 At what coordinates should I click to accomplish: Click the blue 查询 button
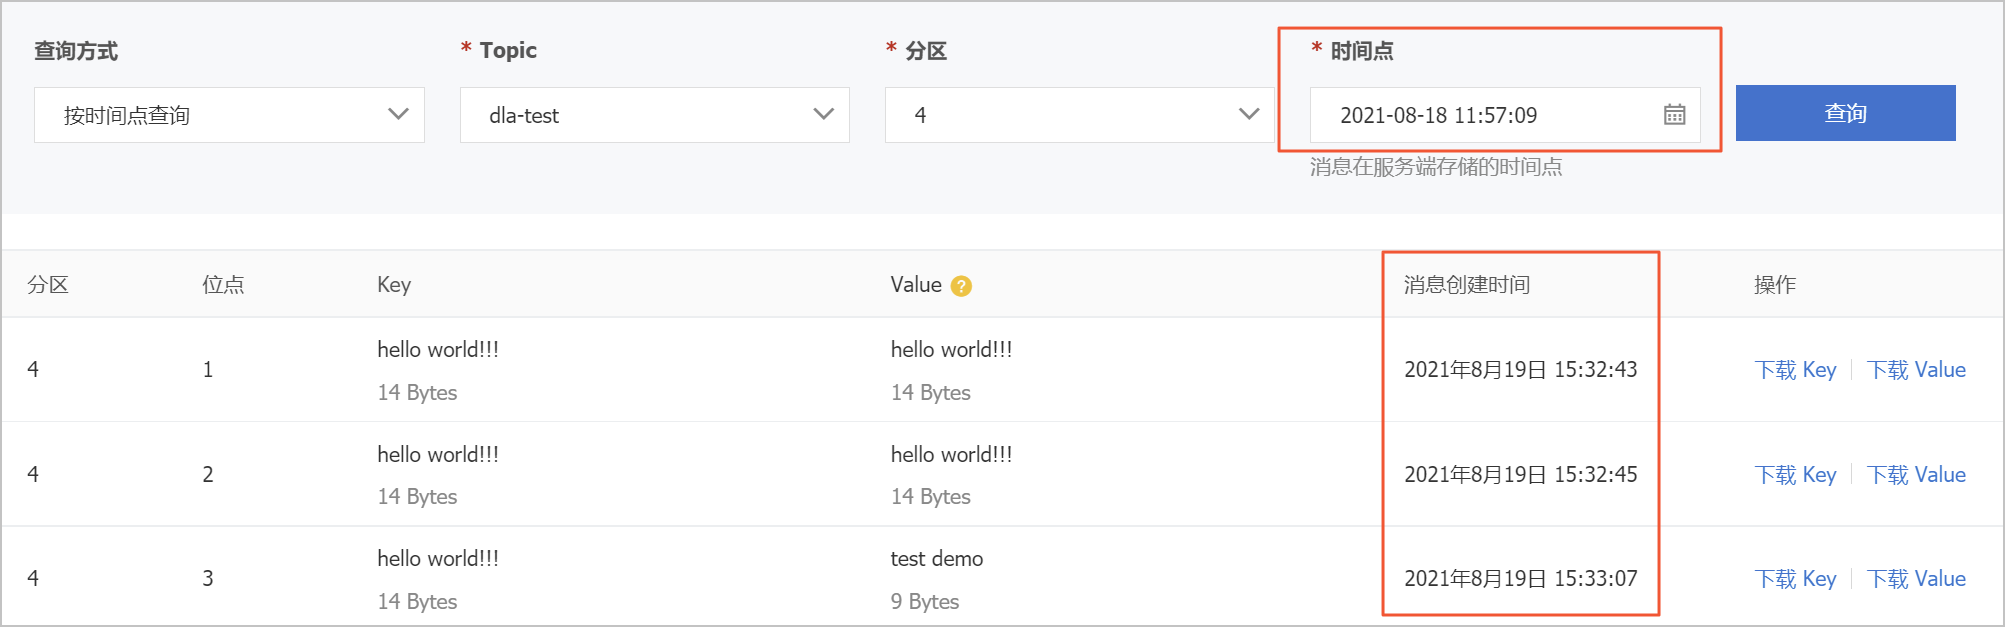tap(1845, 113)
